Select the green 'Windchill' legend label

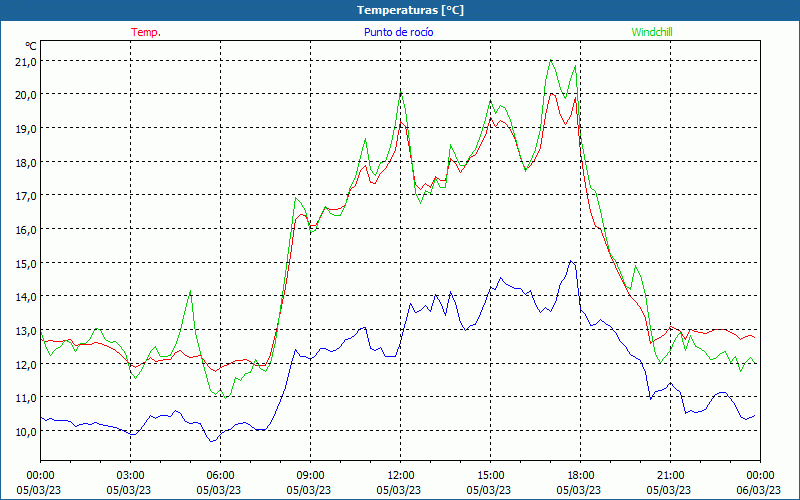[x=652, y=32]
